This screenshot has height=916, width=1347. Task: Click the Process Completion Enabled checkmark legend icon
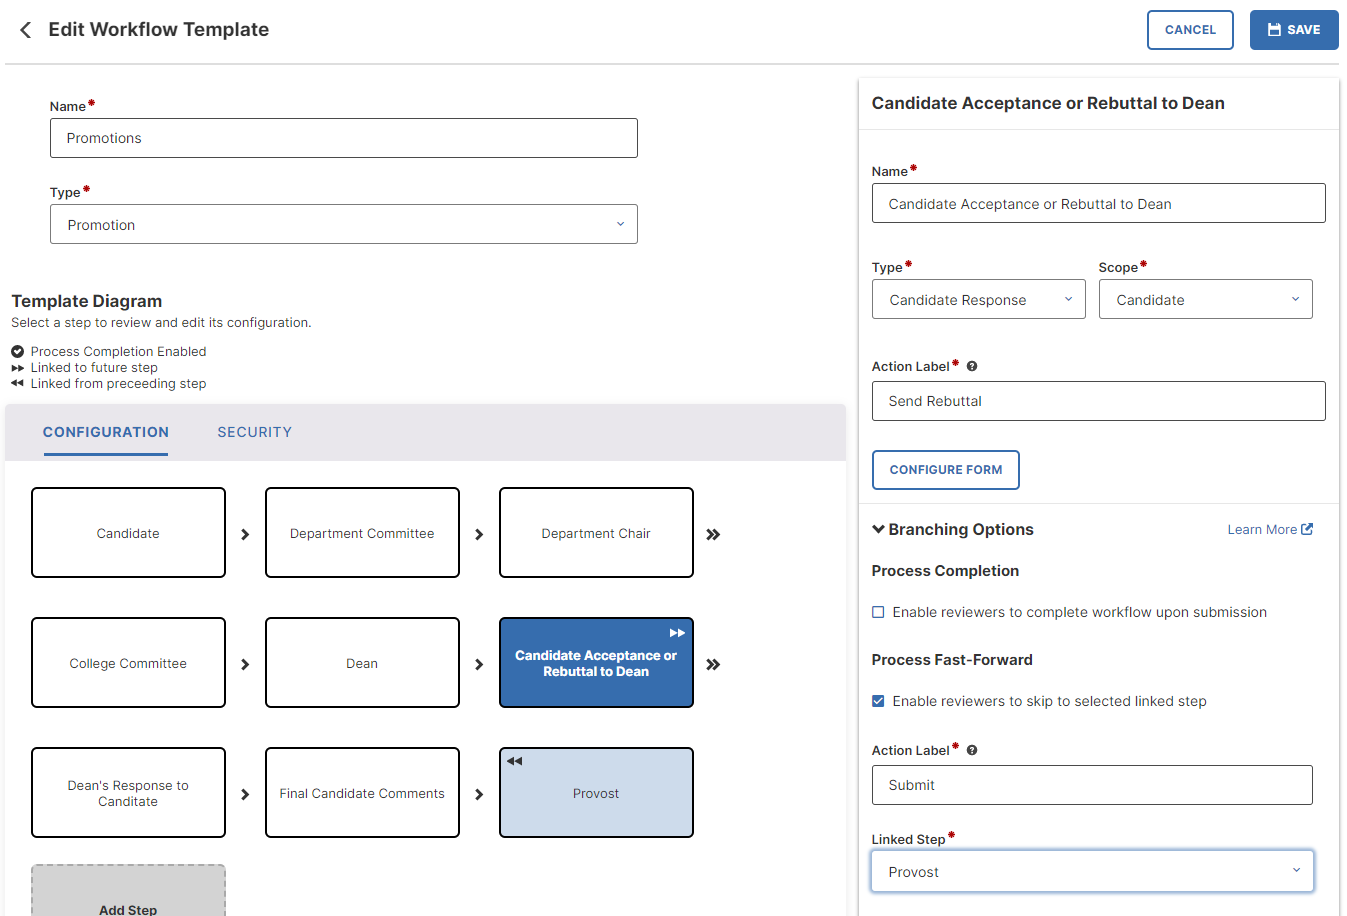(18, 352)
